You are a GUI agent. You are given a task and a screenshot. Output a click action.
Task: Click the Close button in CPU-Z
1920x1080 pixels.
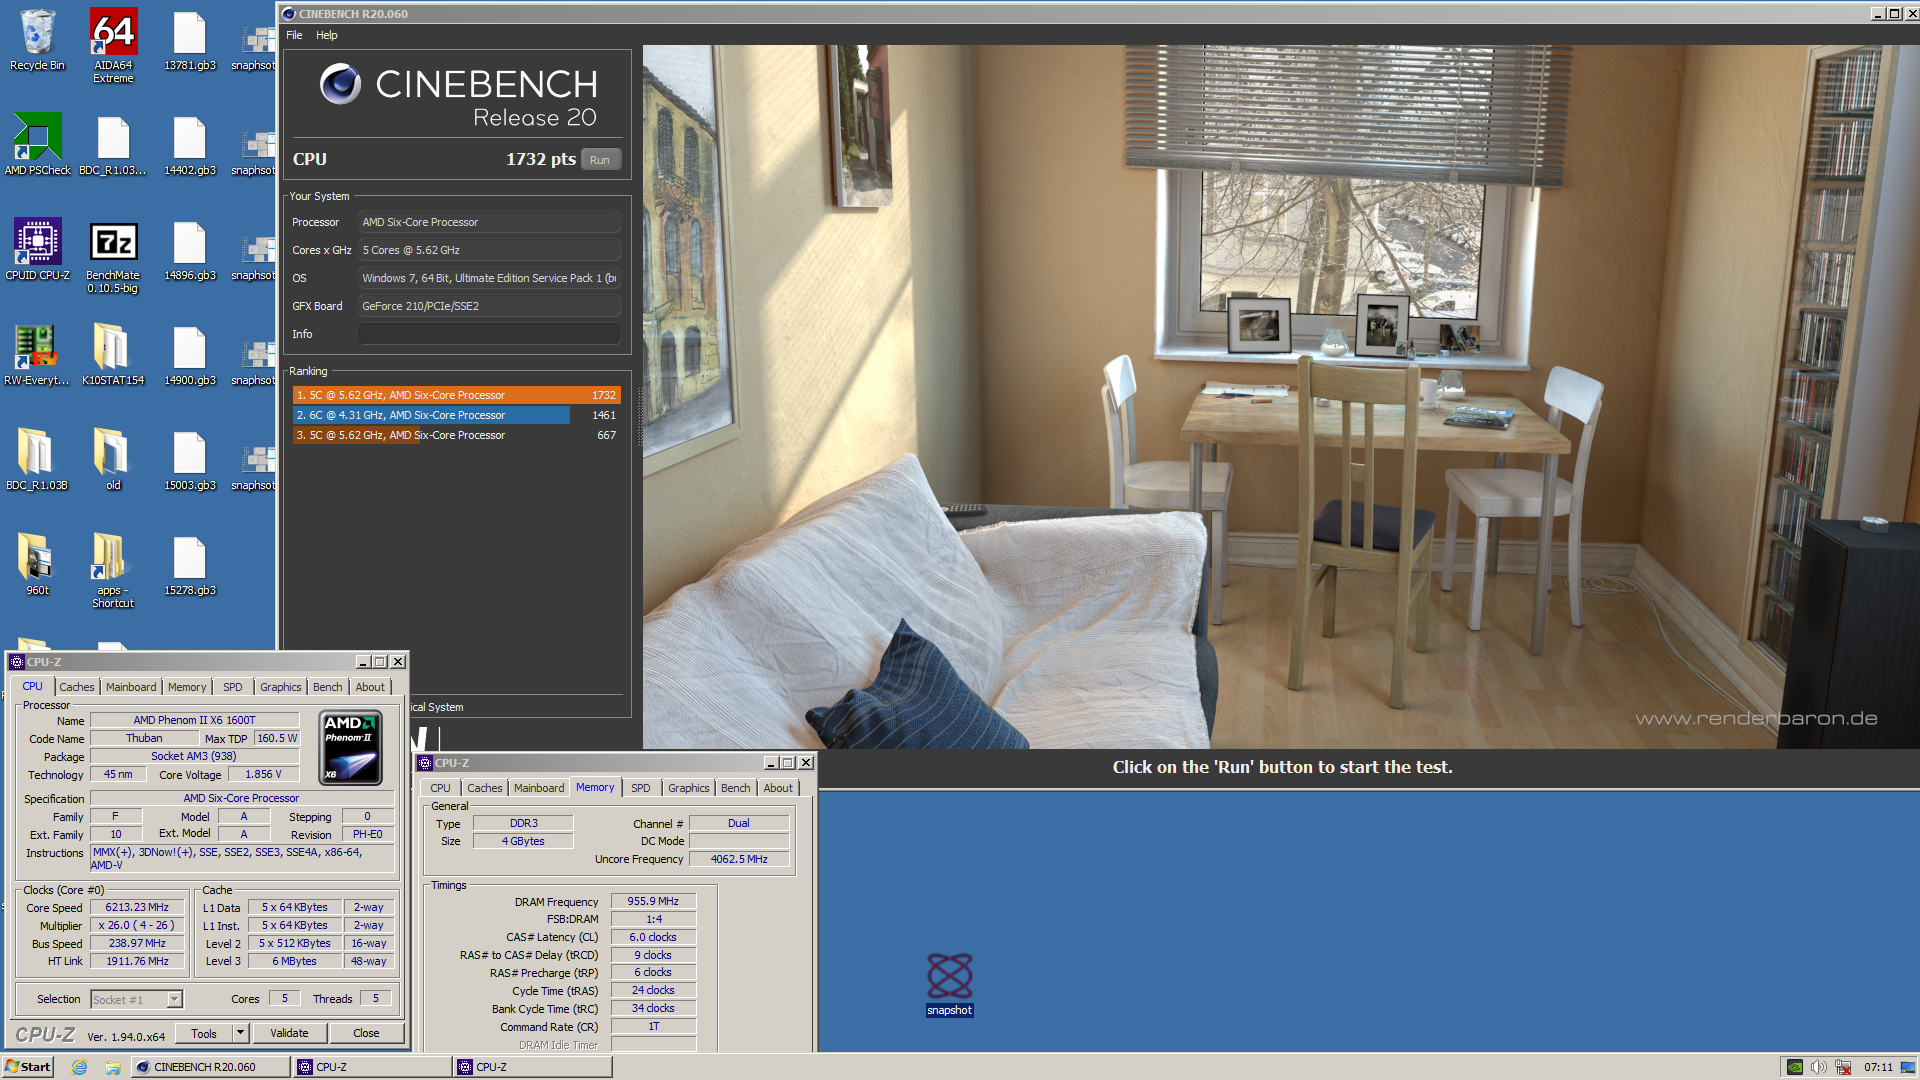[x=366, y=1033]
